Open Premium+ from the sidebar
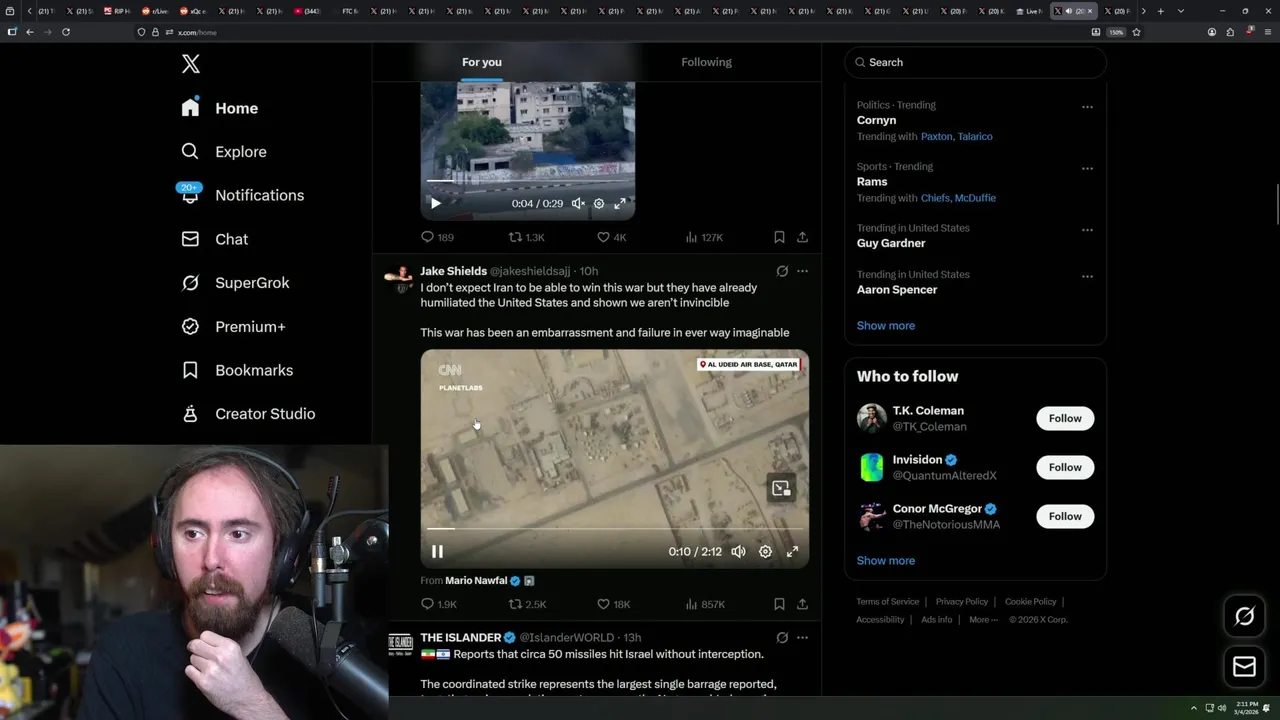The height and width of the screenshot is (720, 1280). coord(233,327)
